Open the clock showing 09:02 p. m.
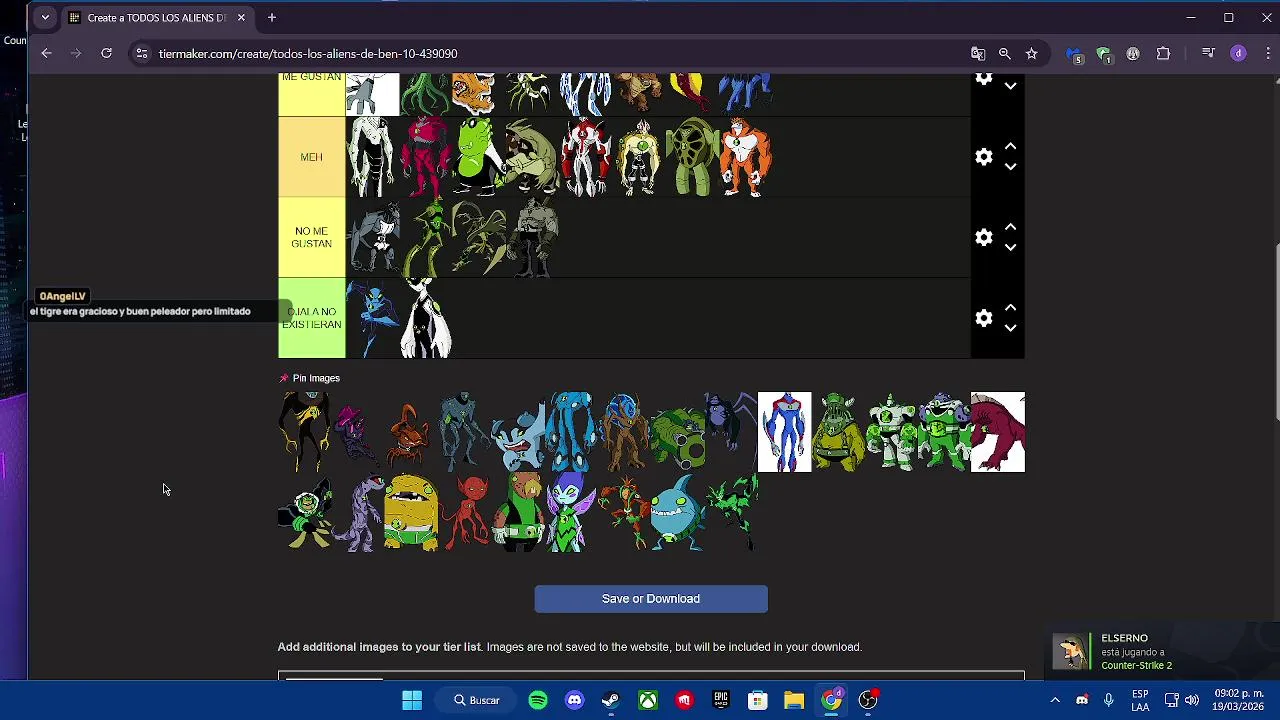Image resolution: width=1280 pixels, height=720 pixels. pyautogui.click(x=1239, y=700)
